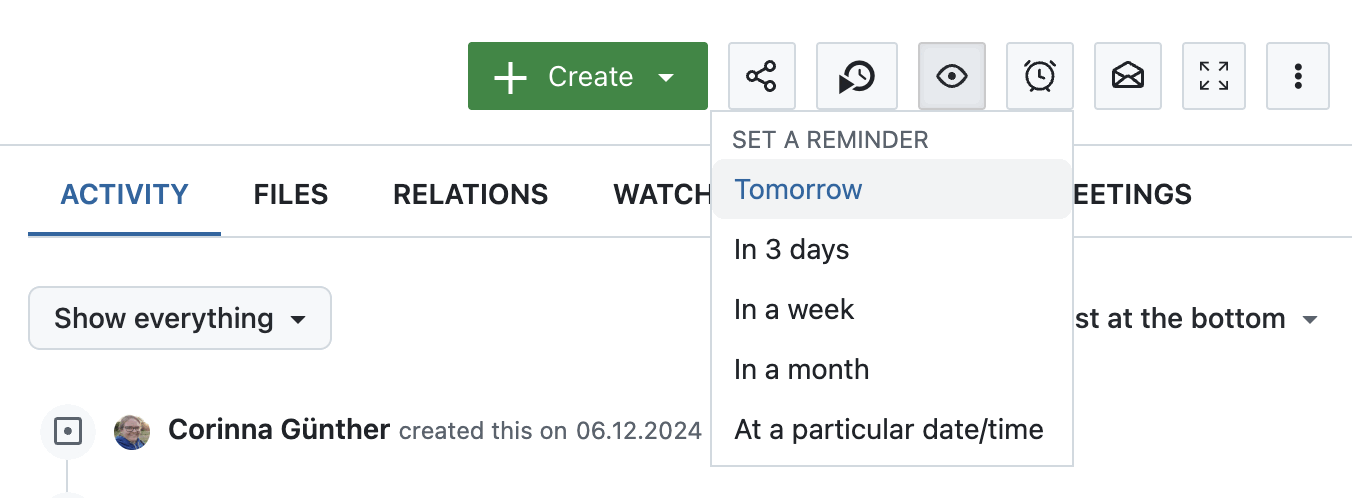Choose the In 3 days reminder
Image resolution: width=1352 pixels, height=498 pixels.
(x=791, y=250)
